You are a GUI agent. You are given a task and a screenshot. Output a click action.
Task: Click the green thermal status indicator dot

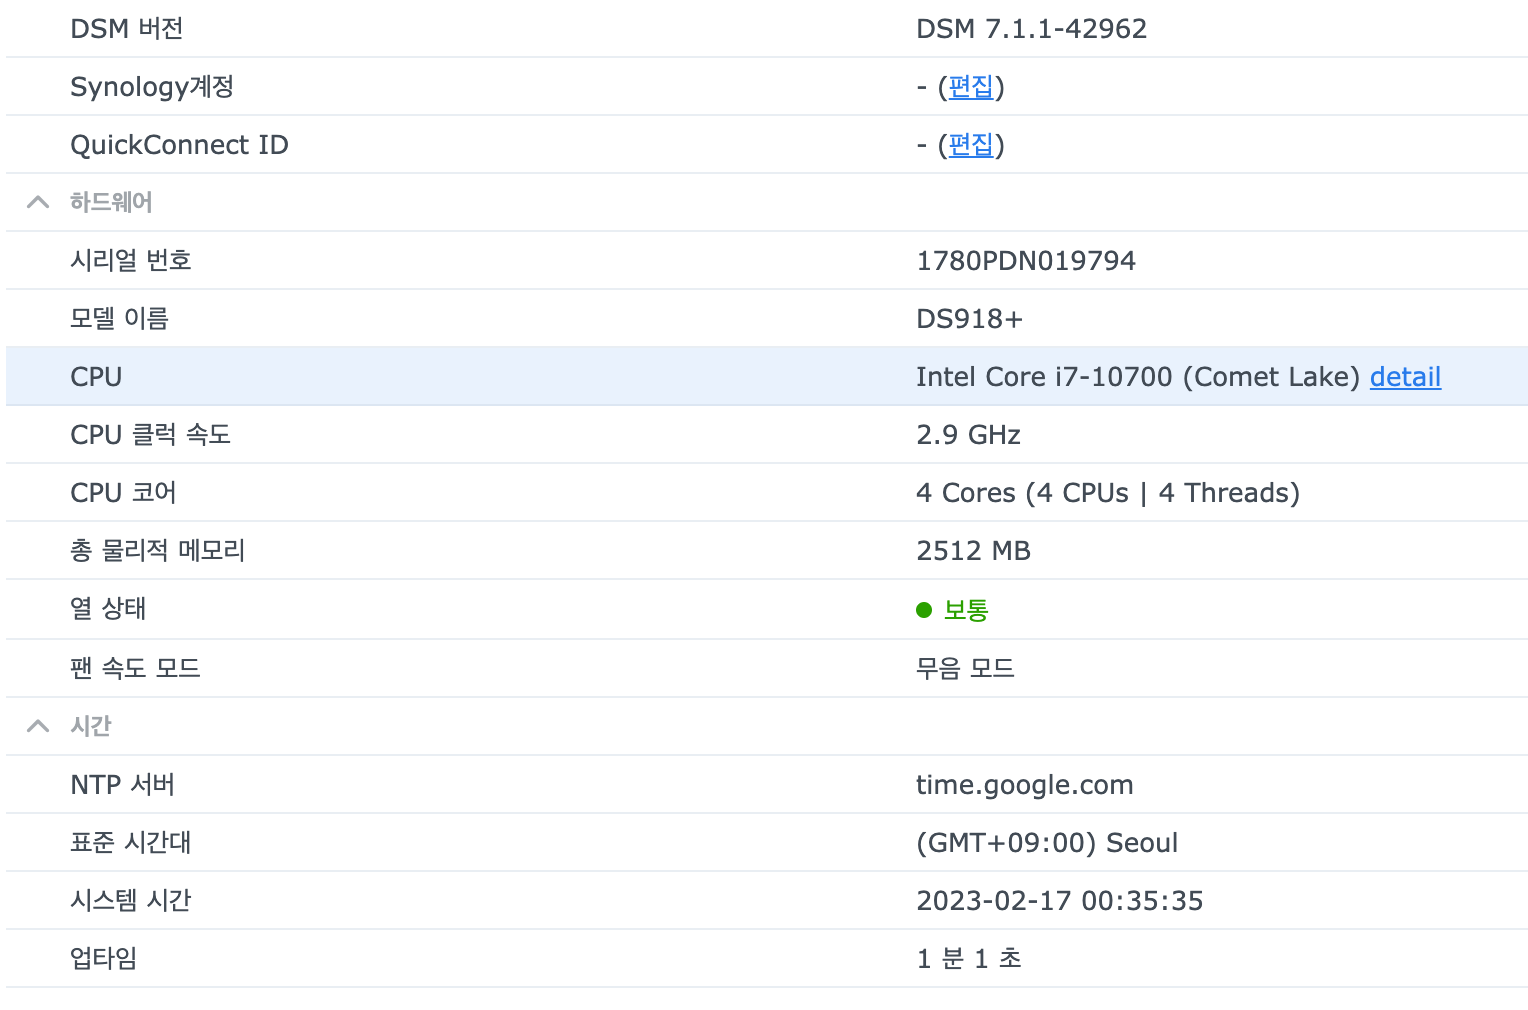(x=923, y=610)
